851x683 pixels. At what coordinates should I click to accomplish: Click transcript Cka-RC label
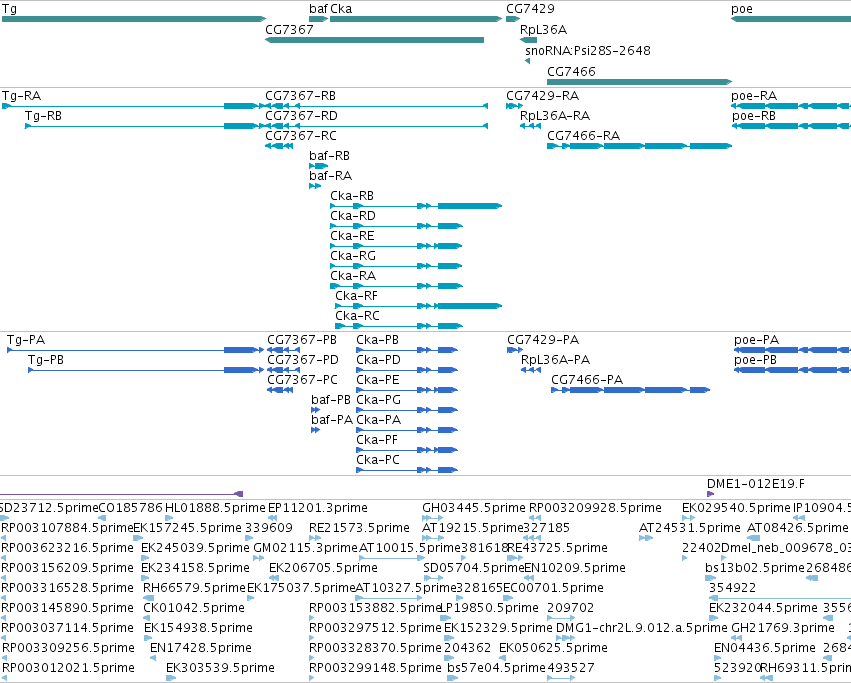coord(357,316)
